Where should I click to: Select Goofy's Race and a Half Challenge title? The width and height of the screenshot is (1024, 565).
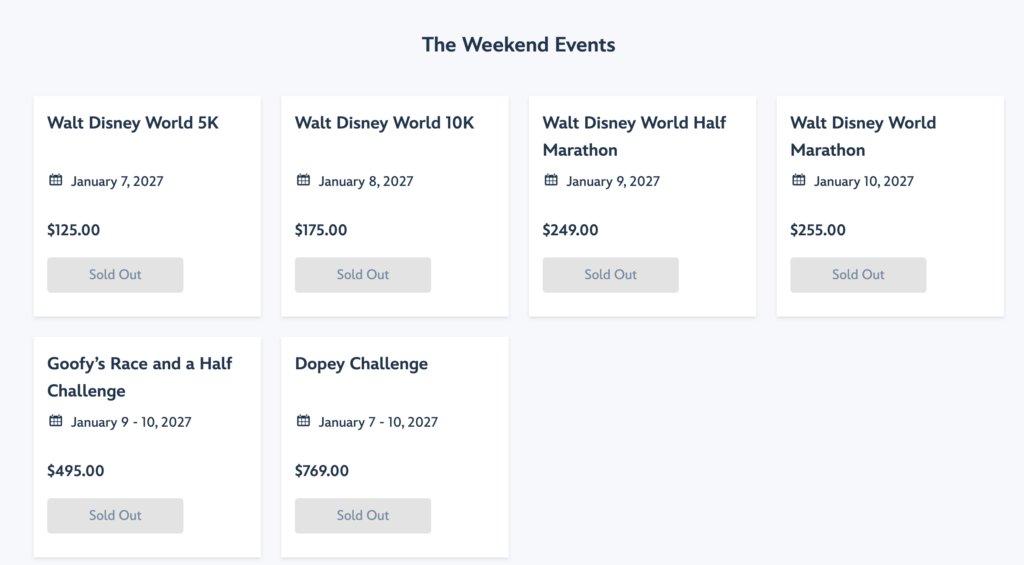[x=139, y=377]
